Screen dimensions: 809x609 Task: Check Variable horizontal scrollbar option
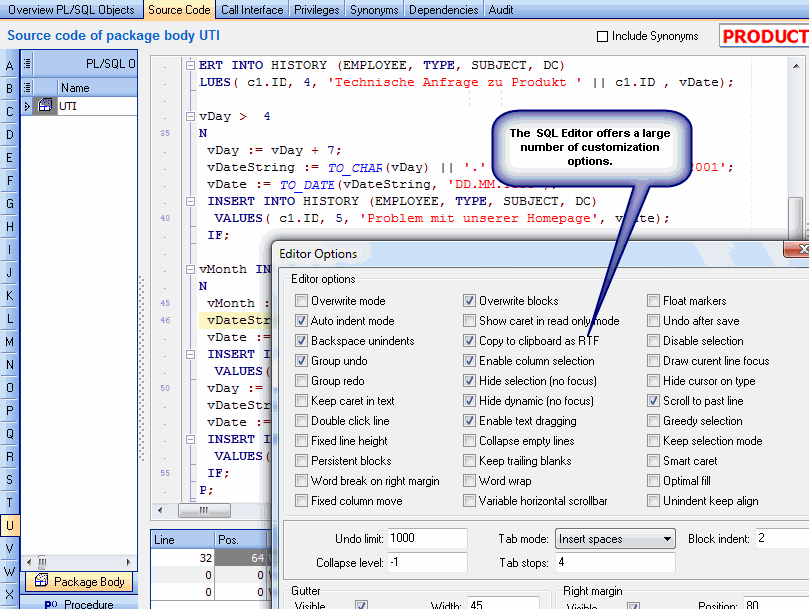pyautogui.click(x=469, y=501)
